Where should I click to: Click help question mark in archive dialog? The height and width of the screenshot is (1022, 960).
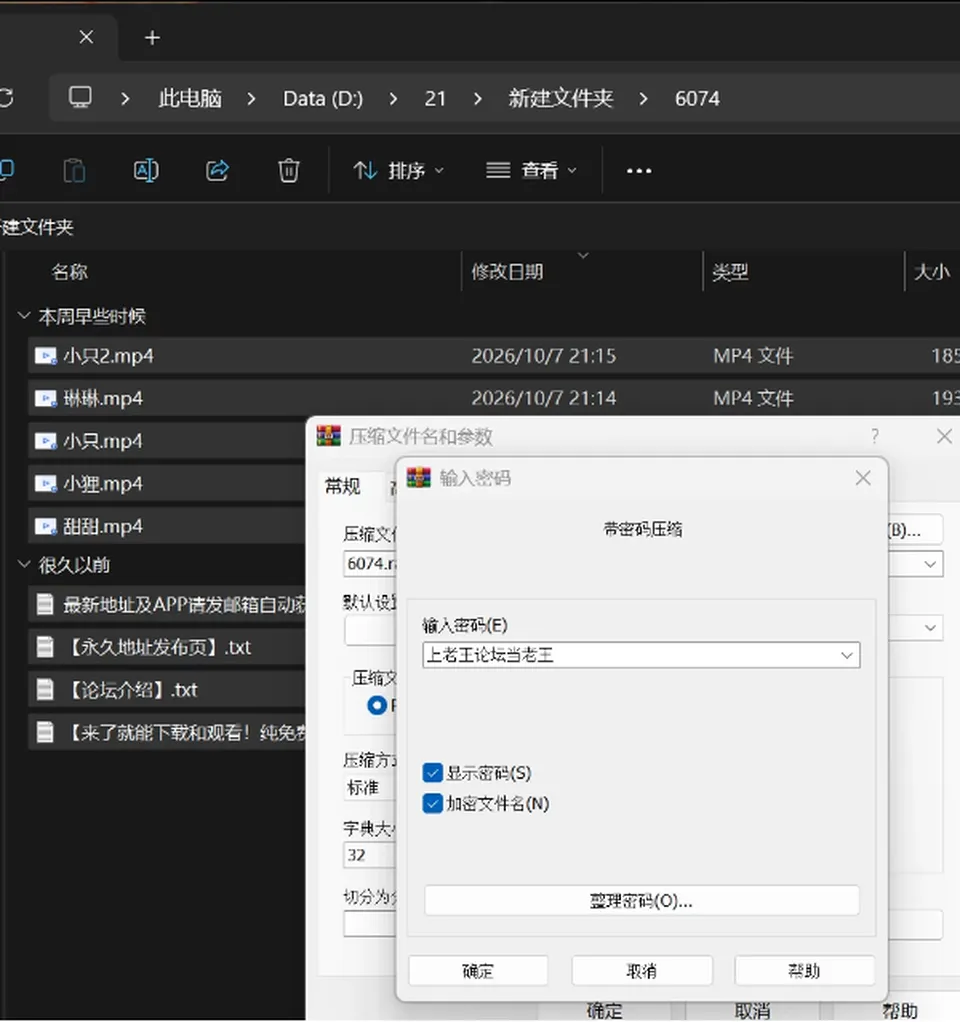875,436
